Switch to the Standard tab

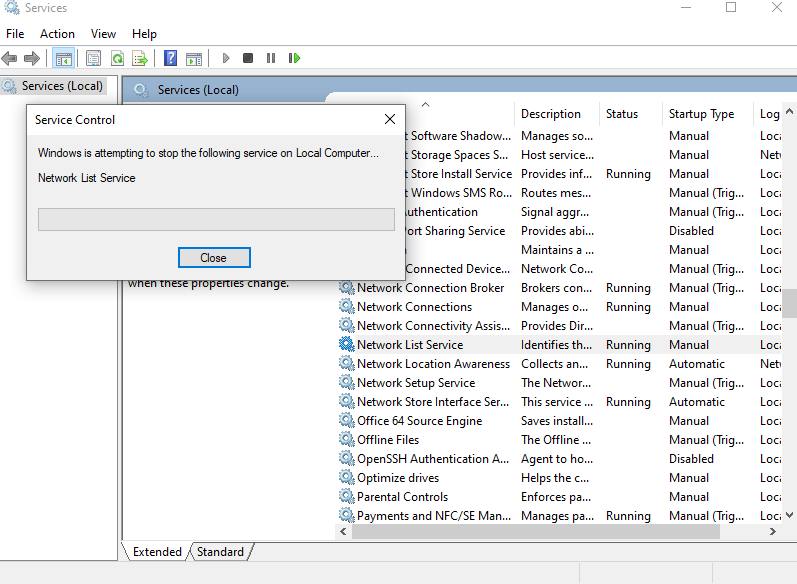[x=220, y=552]
